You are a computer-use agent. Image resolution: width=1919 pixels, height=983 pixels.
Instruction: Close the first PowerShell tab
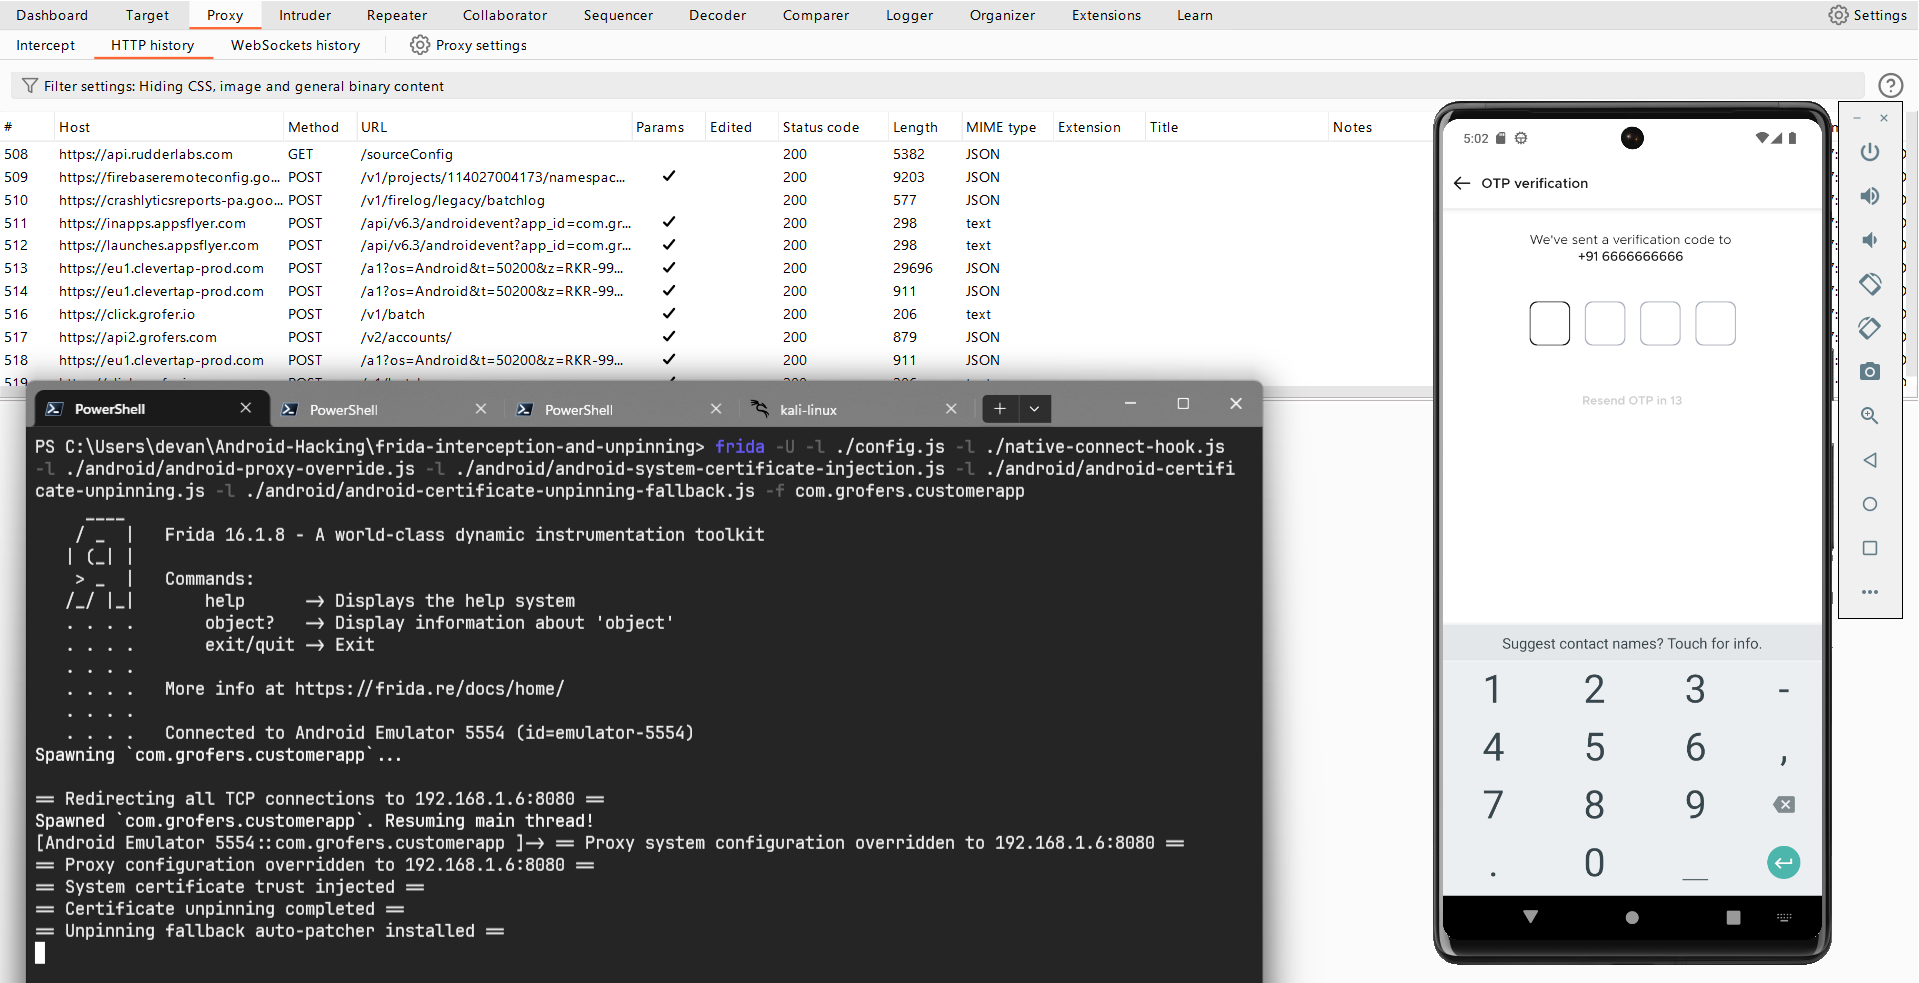246,408
